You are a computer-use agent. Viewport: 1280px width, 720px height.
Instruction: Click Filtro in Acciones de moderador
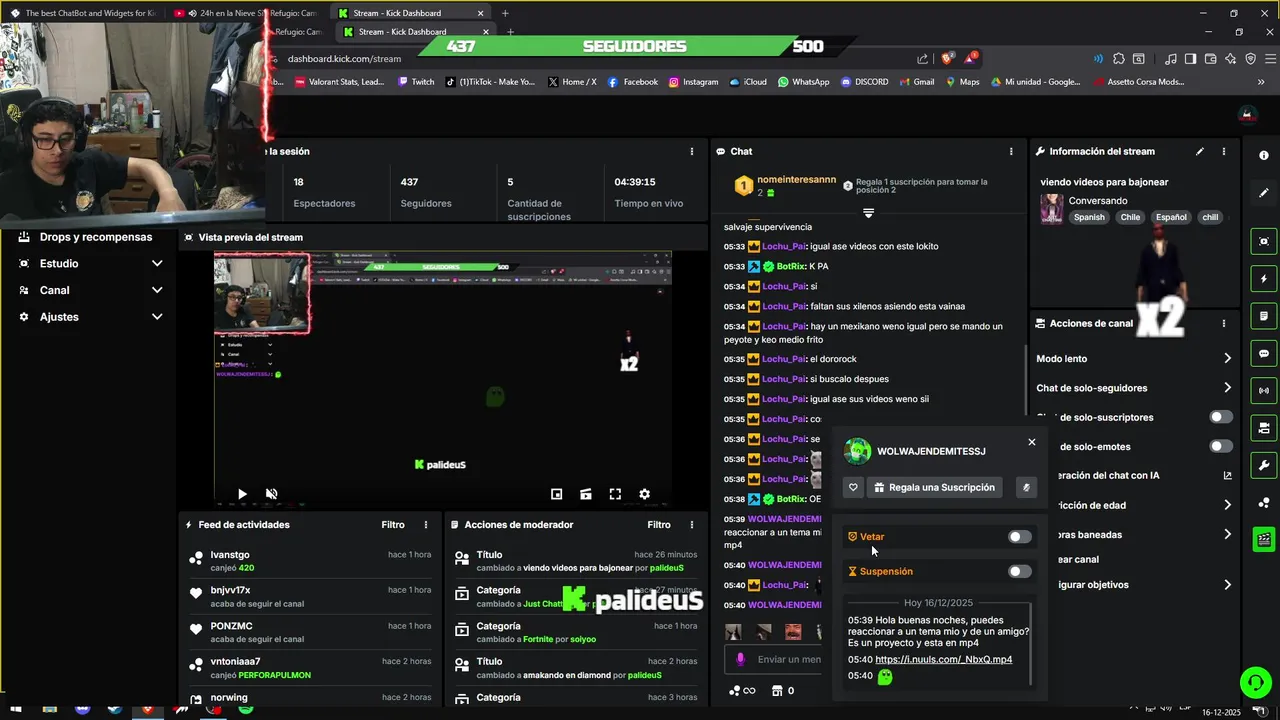(659, 525)
